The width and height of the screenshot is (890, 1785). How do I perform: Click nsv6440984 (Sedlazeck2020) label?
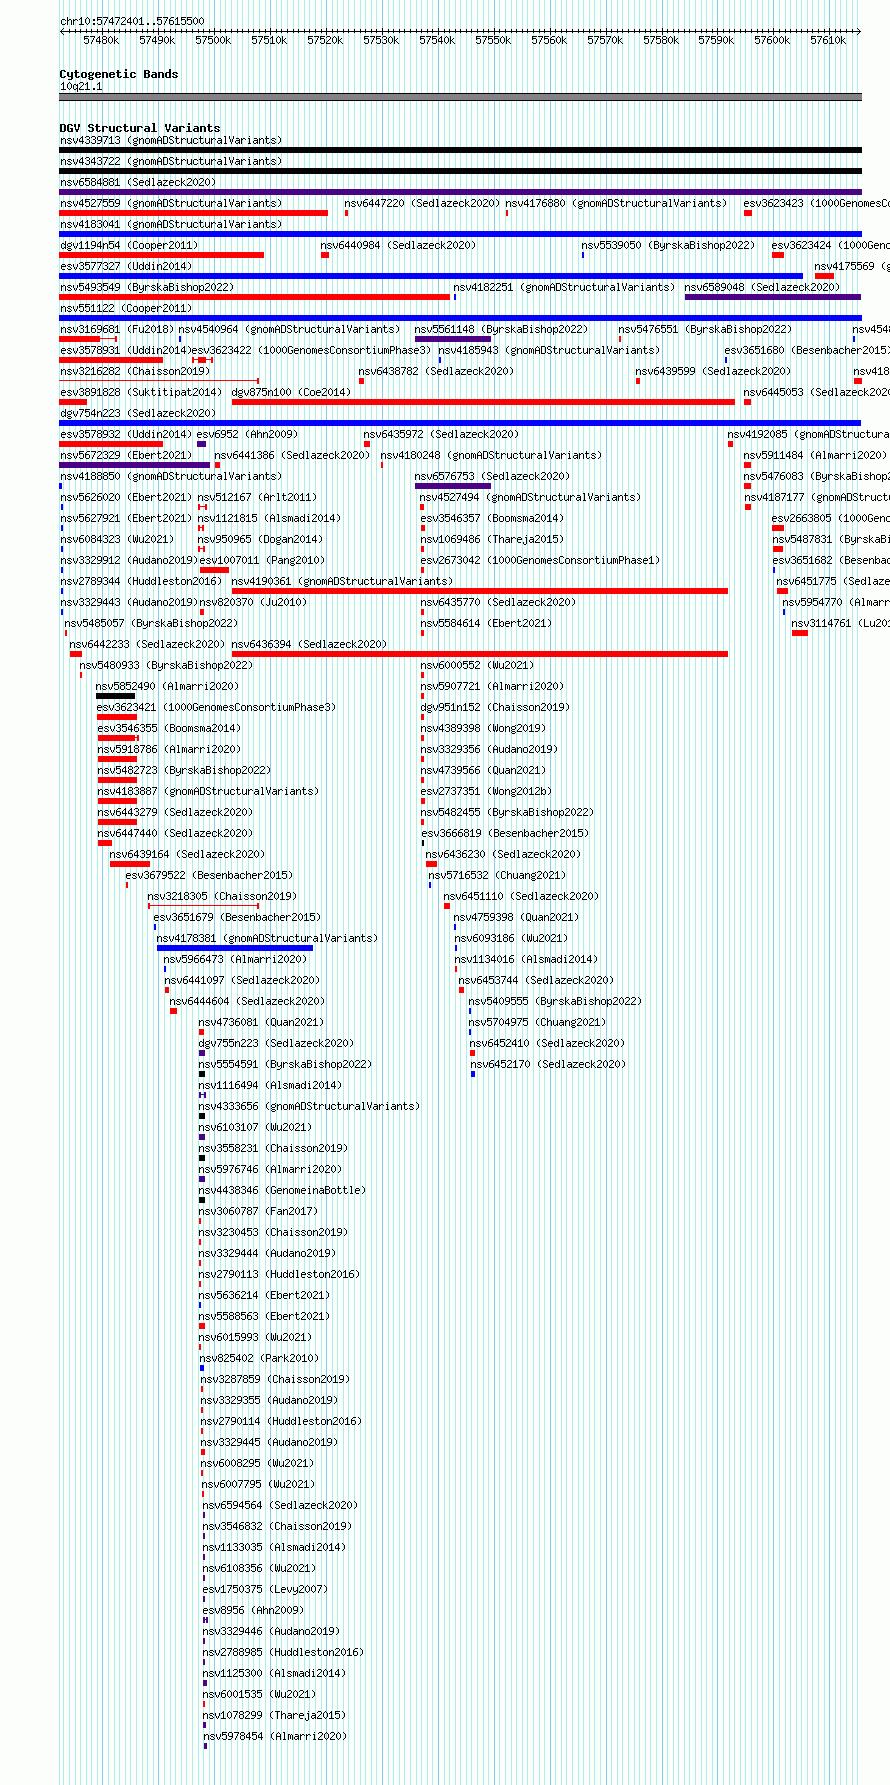click(398, 245)
